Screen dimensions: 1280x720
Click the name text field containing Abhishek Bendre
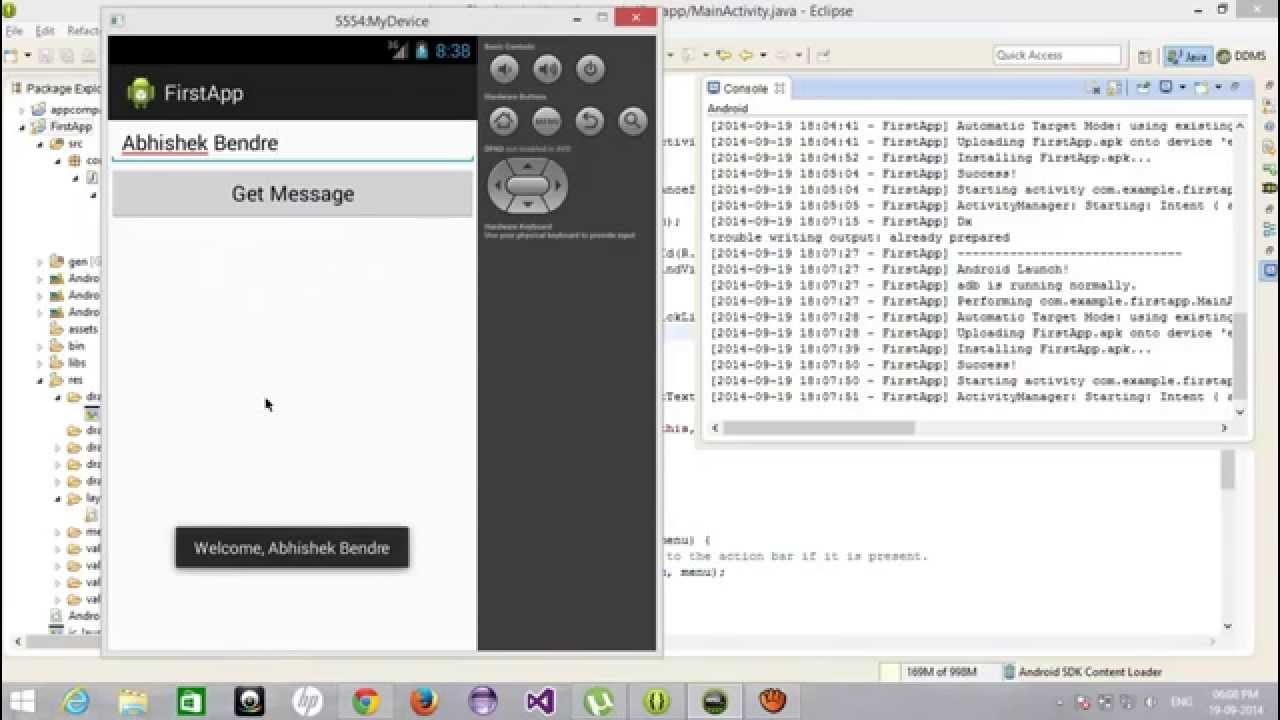tap(292, 143)
